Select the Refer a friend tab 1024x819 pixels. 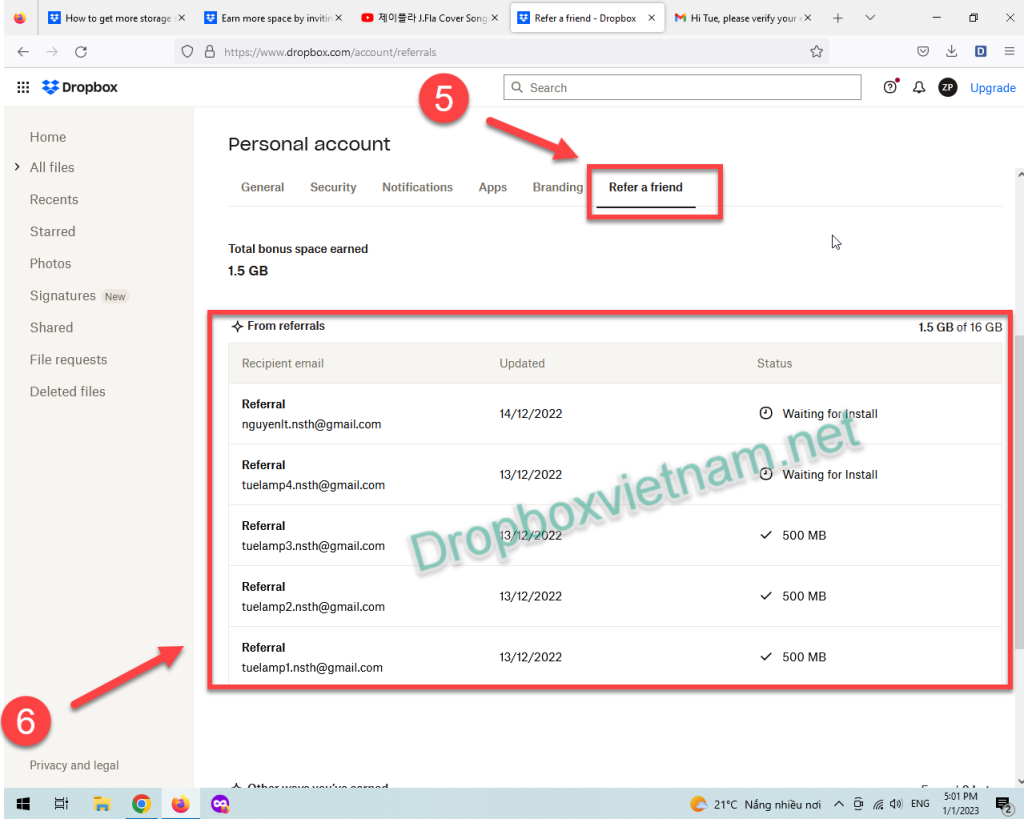[646, 187]
